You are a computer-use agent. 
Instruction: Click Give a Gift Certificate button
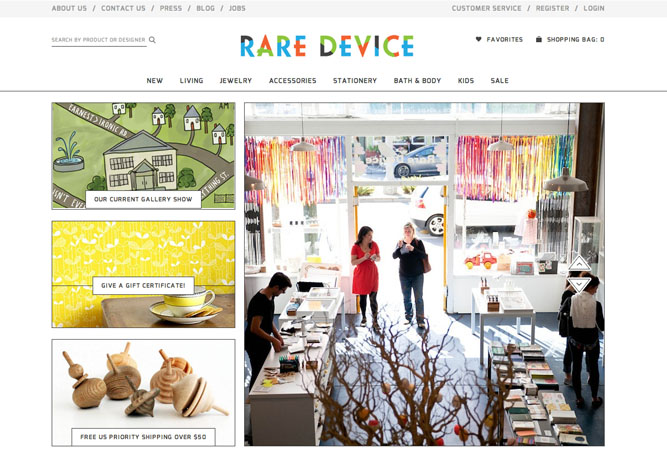pyautogui.click(x=143, y=285)
